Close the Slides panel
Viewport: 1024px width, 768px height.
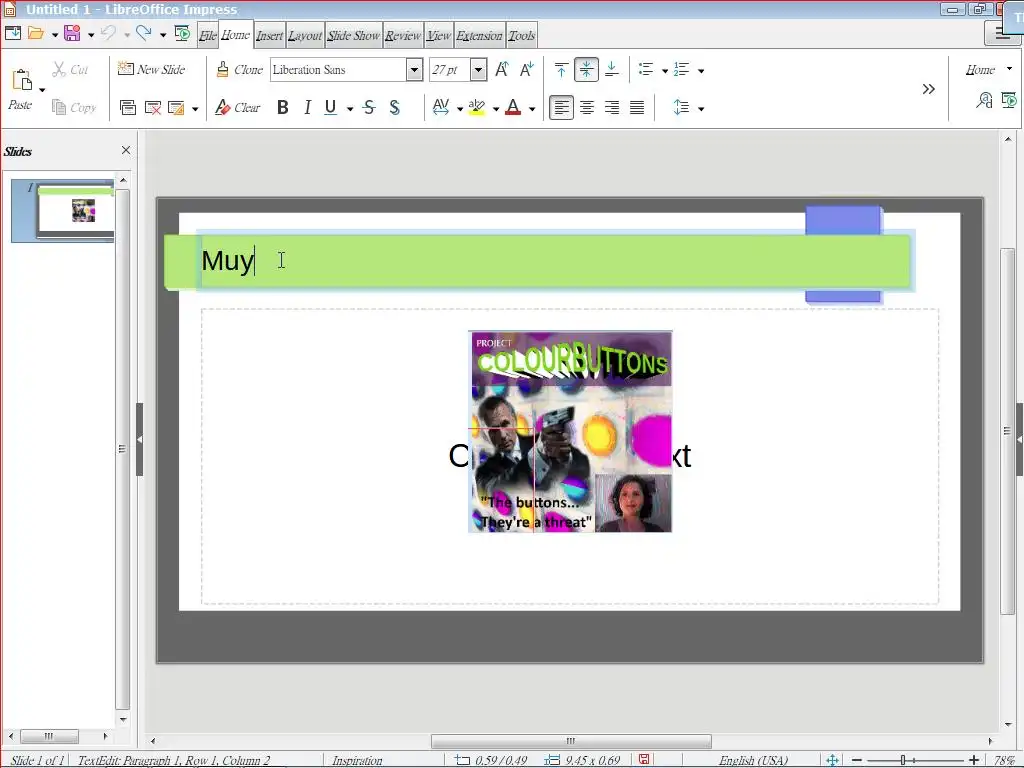[x=126, y=150]
